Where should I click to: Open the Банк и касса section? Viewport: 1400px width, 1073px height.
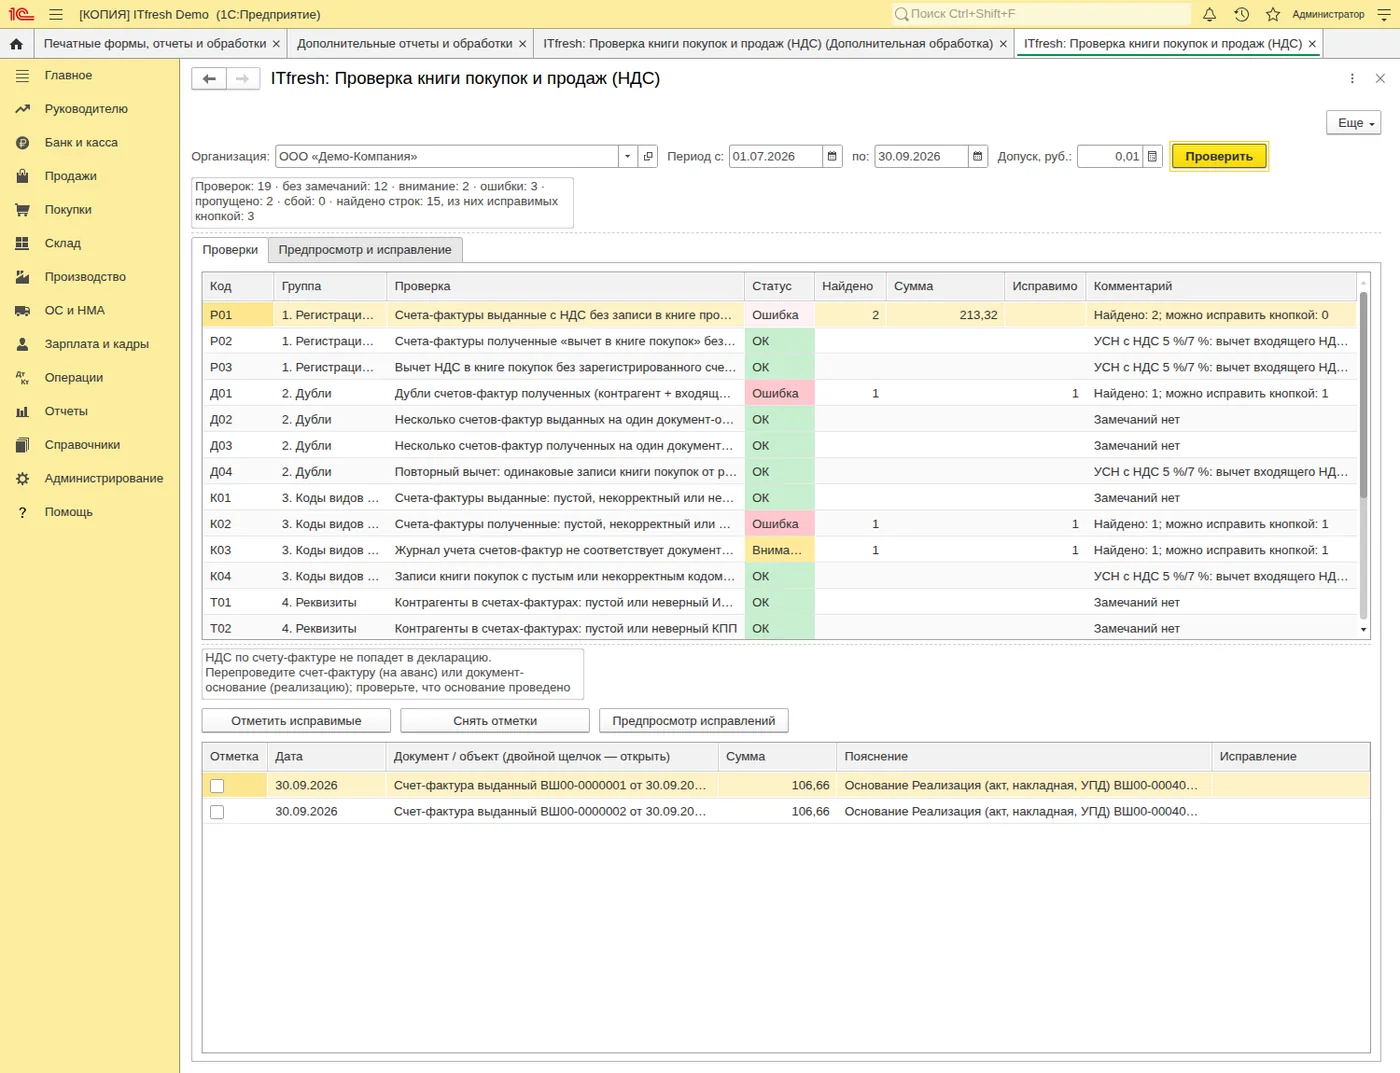(x=81, y=143)
